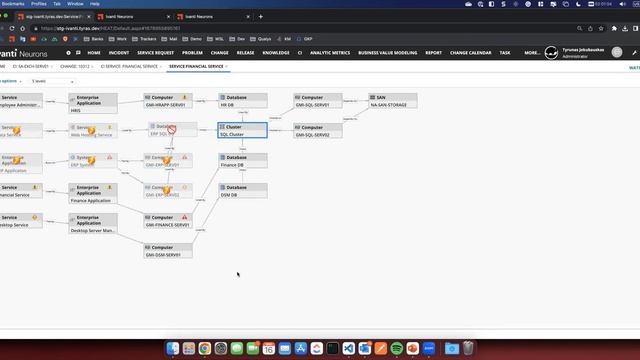This screenshot has width=640, height=360.
Task: Open BUSINESS VALUE MODELING workspace
Action: (388, 53)
